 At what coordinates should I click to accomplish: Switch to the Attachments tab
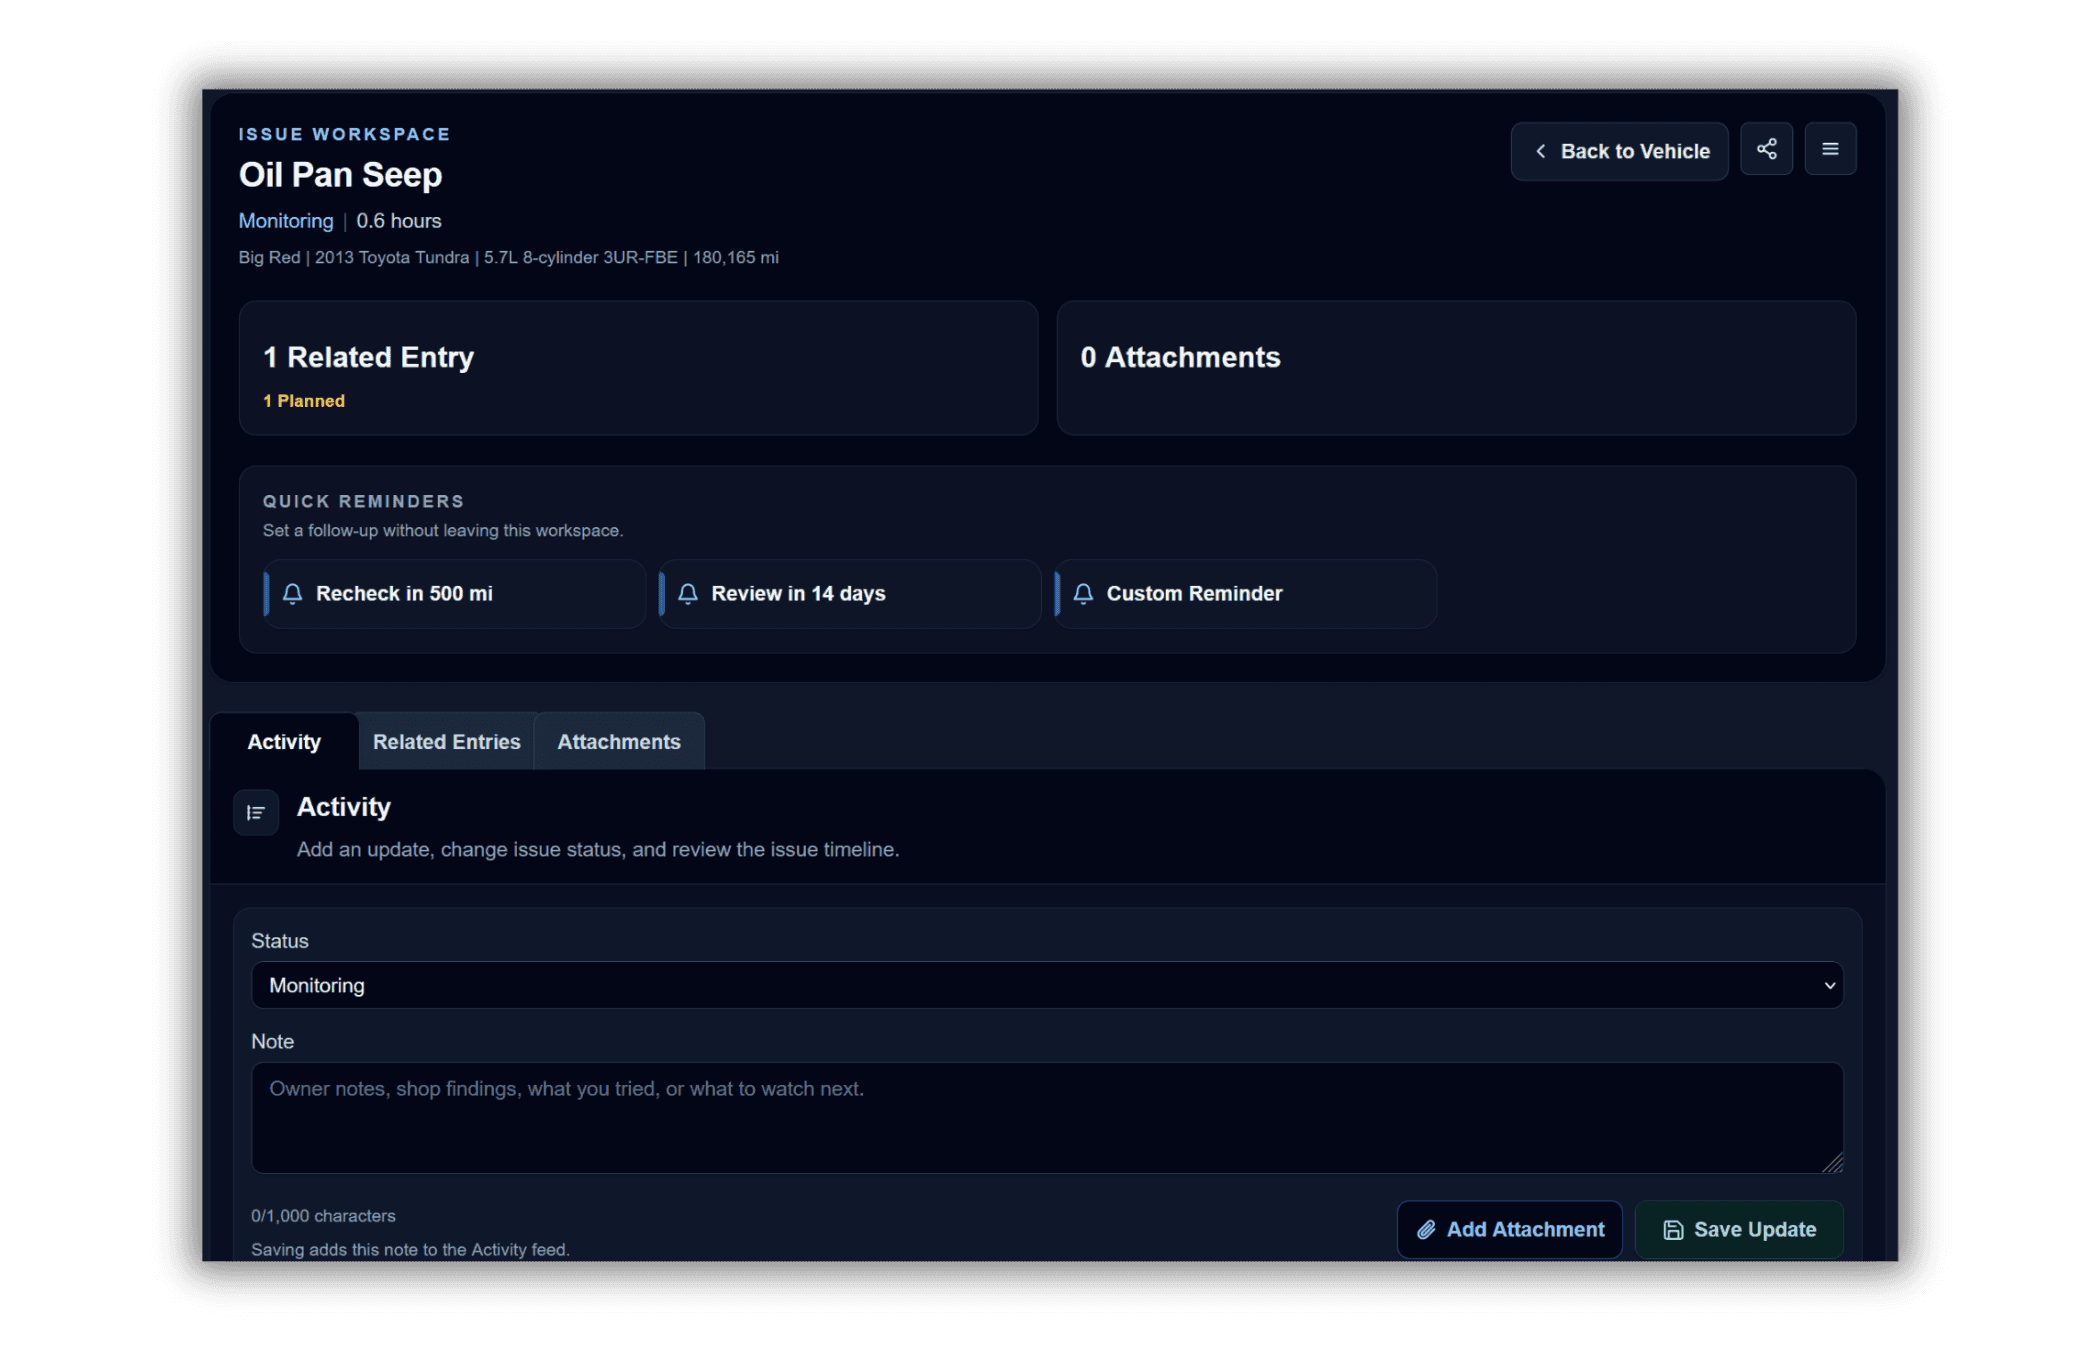619,741
